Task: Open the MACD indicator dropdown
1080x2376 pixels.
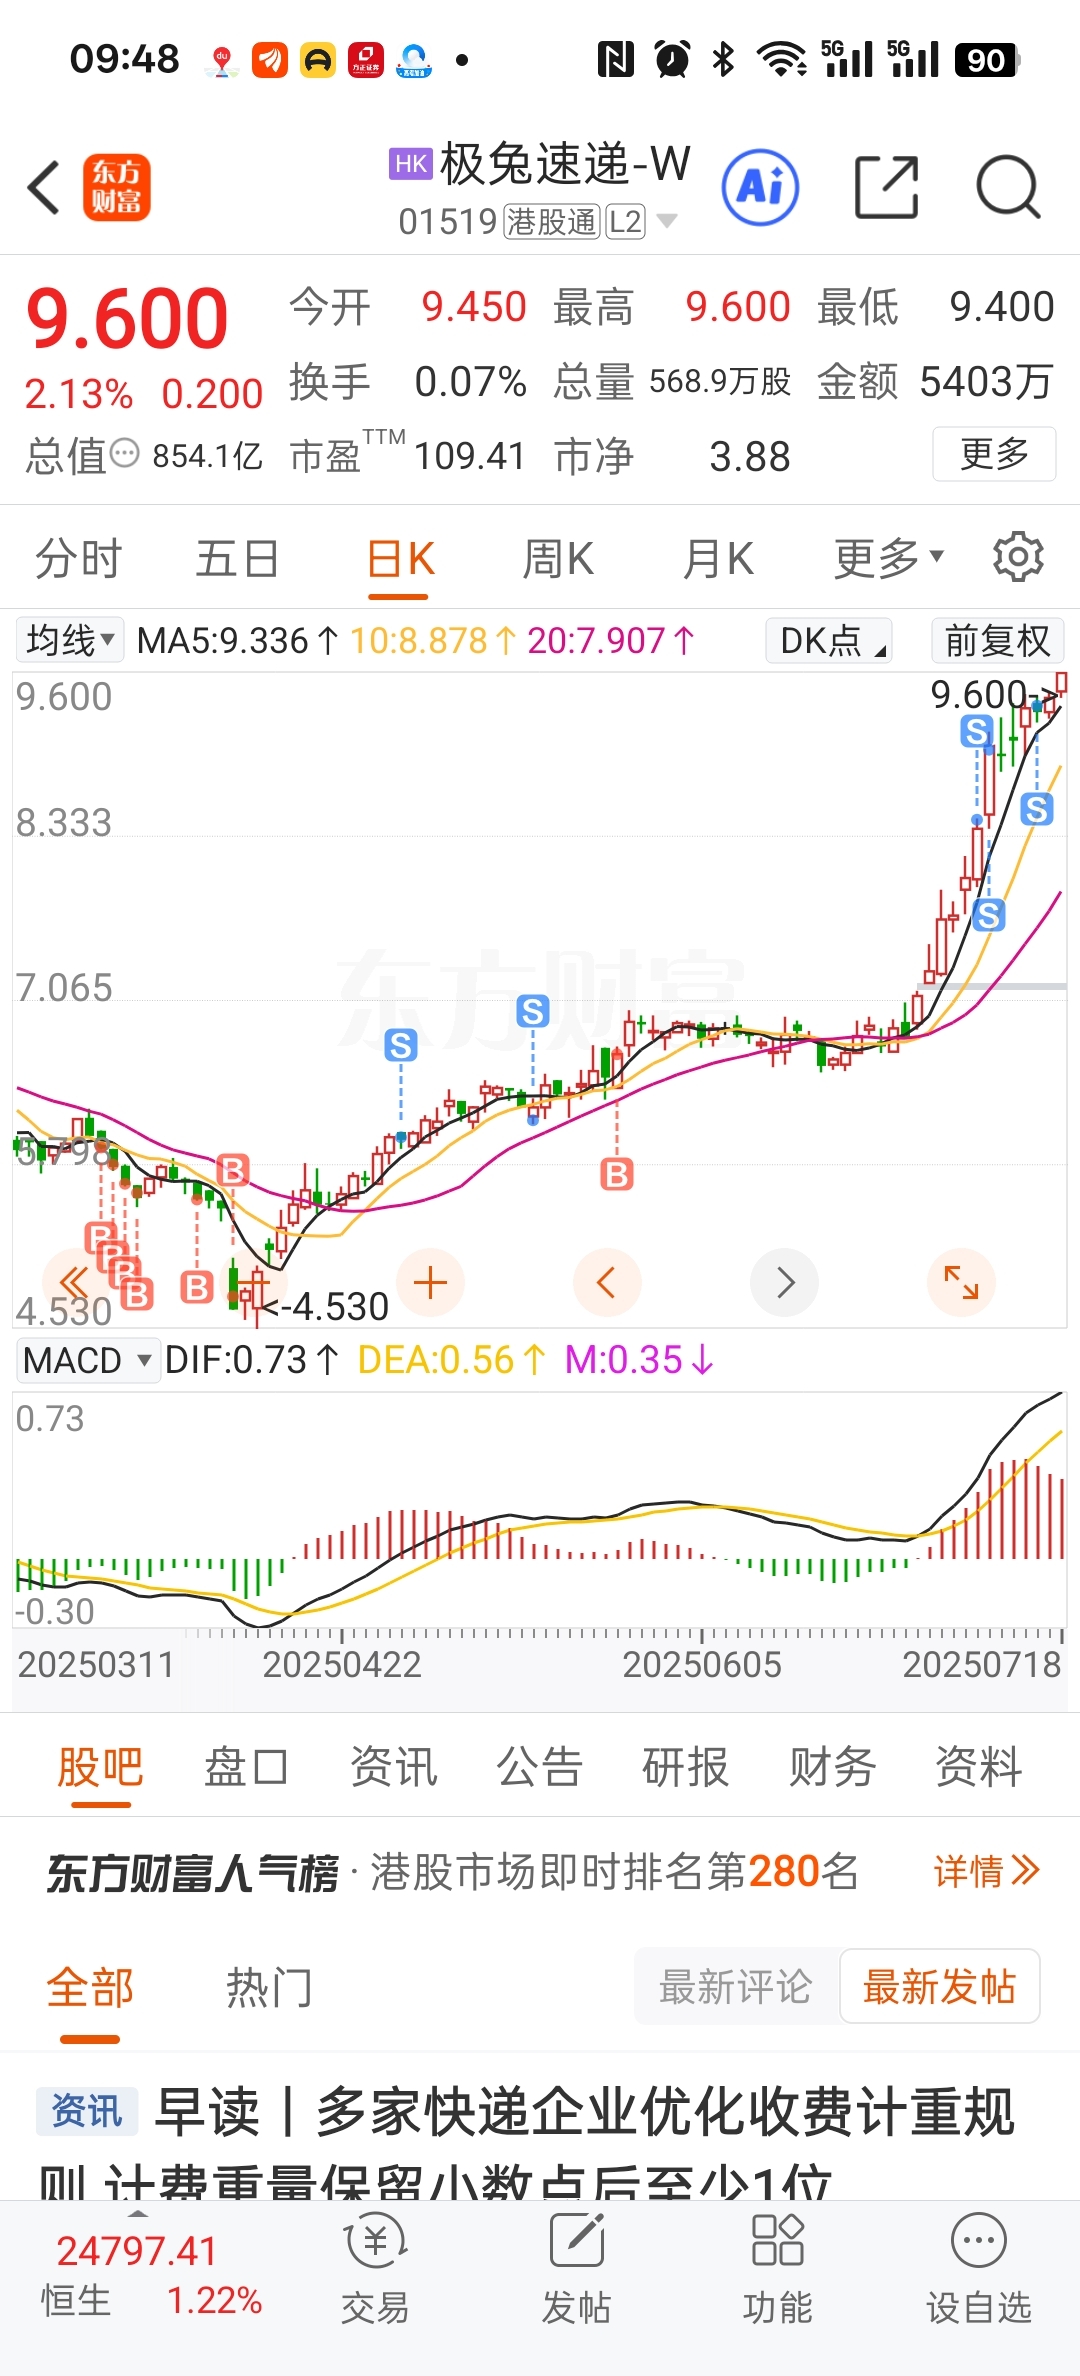Action: [x=87, y=1360]
